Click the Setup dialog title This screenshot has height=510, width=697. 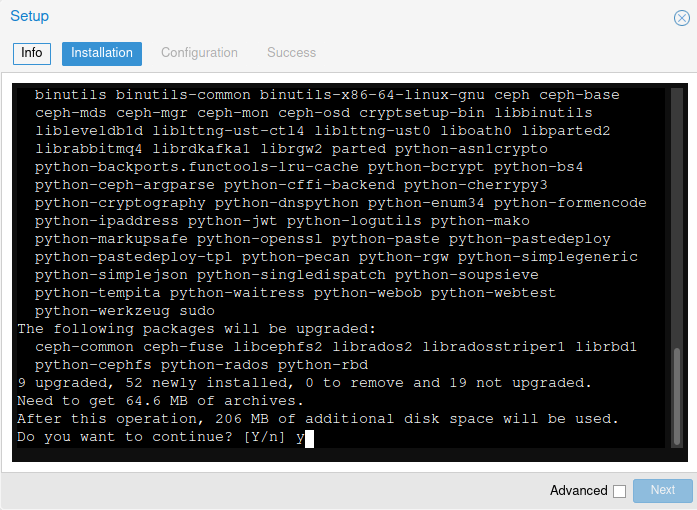point(29,16)
